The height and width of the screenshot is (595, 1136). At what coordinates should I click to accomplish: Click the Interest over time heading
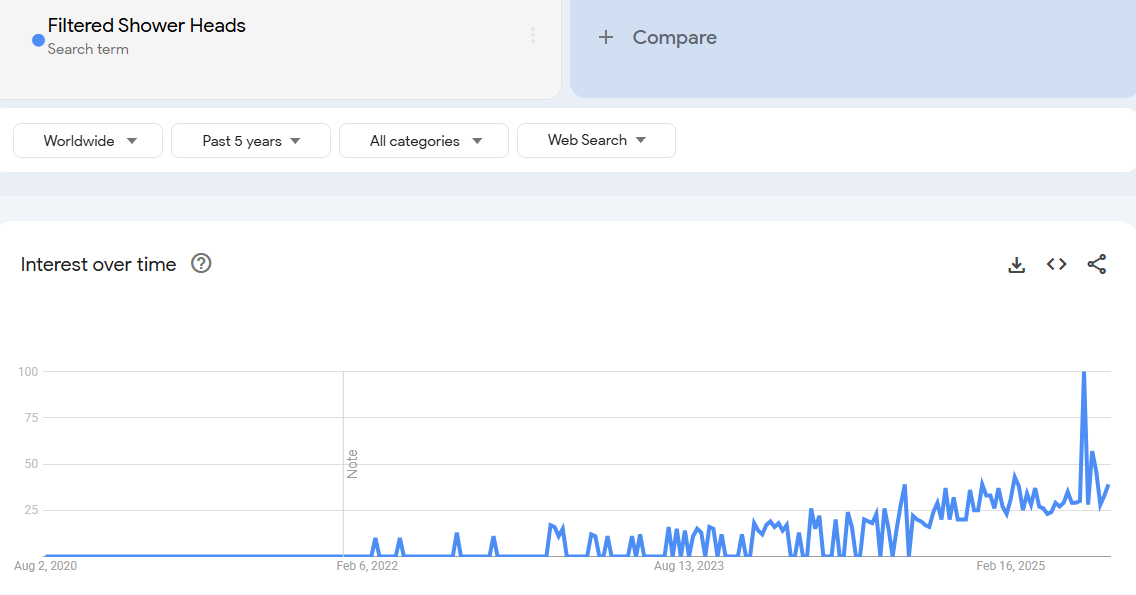point(98,264)
